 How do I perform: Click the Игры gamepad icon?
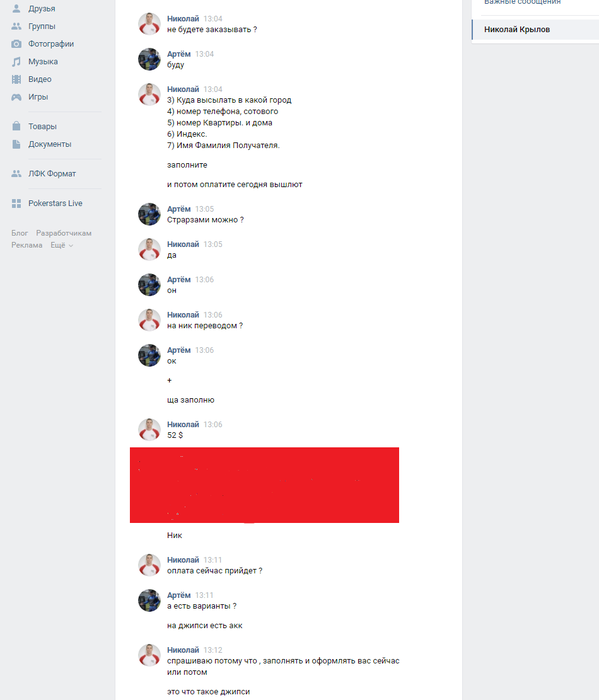click(16, 97)
